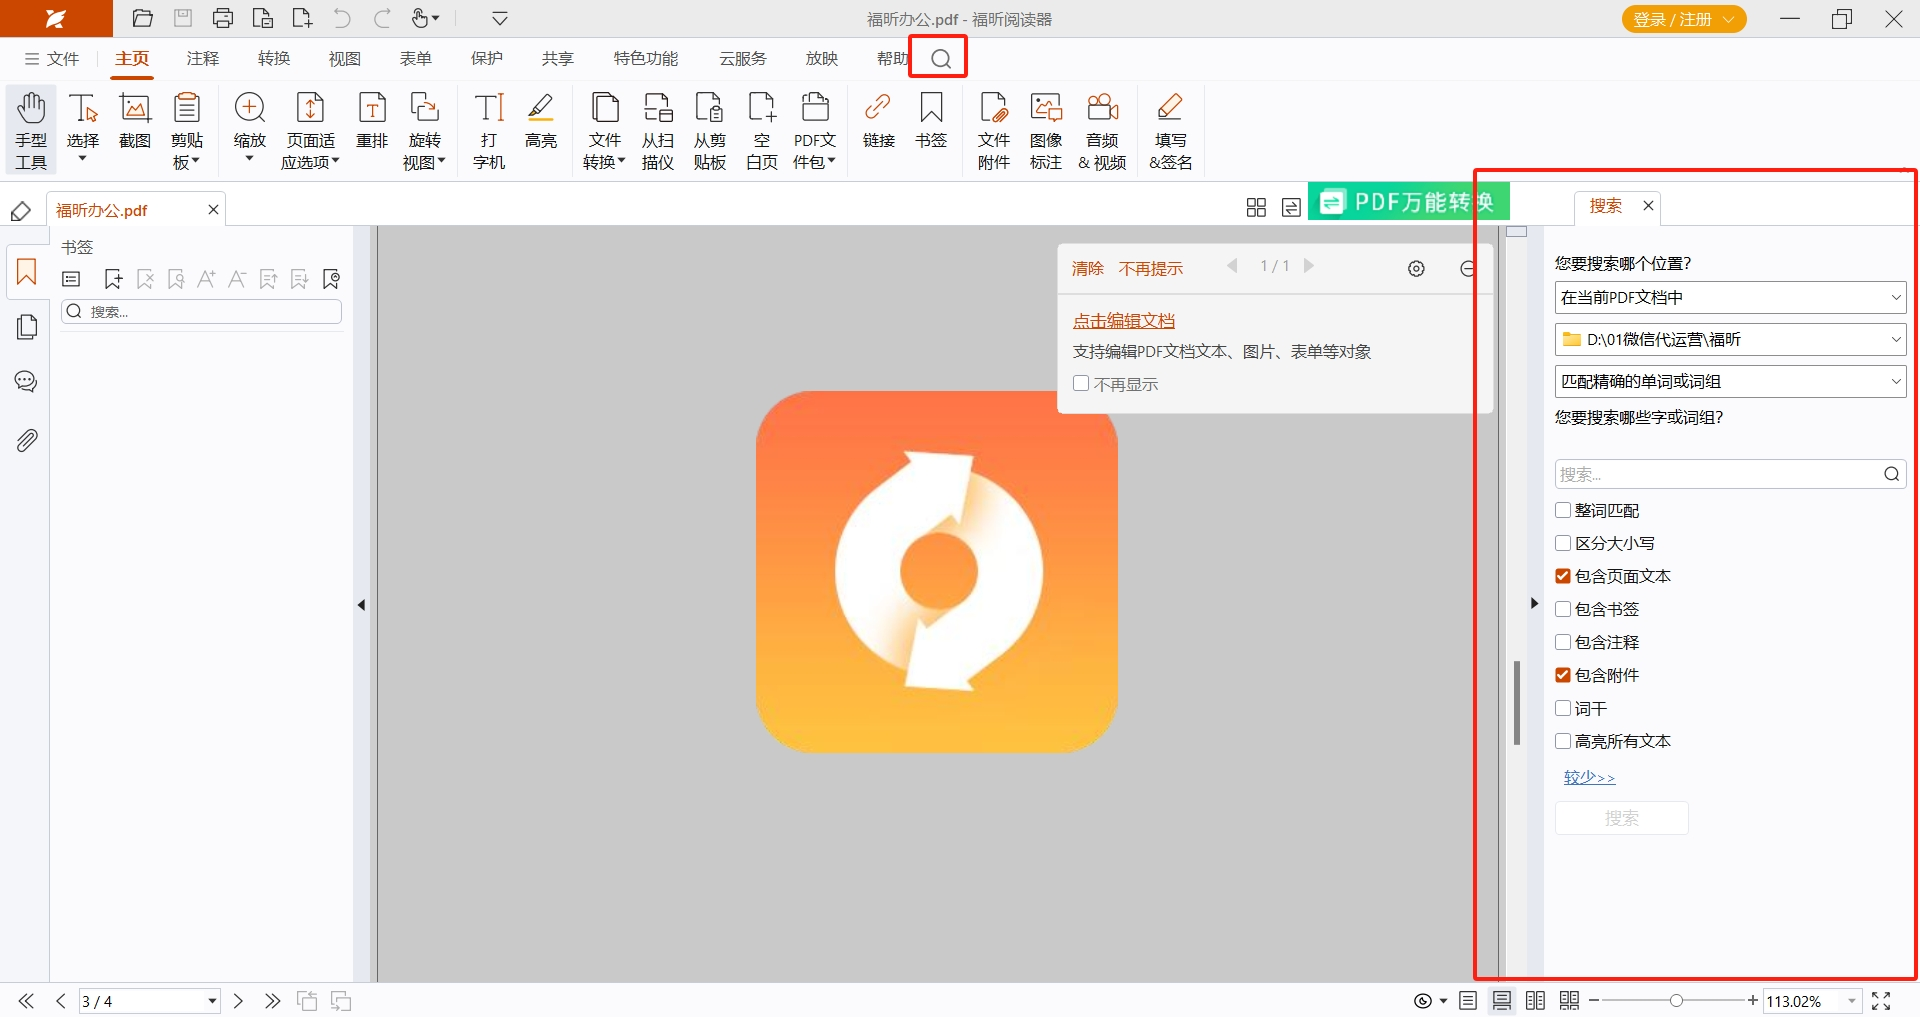Open the 打字机 typewriter tool
The image size is (1920, 1017).
click(489, 130)
